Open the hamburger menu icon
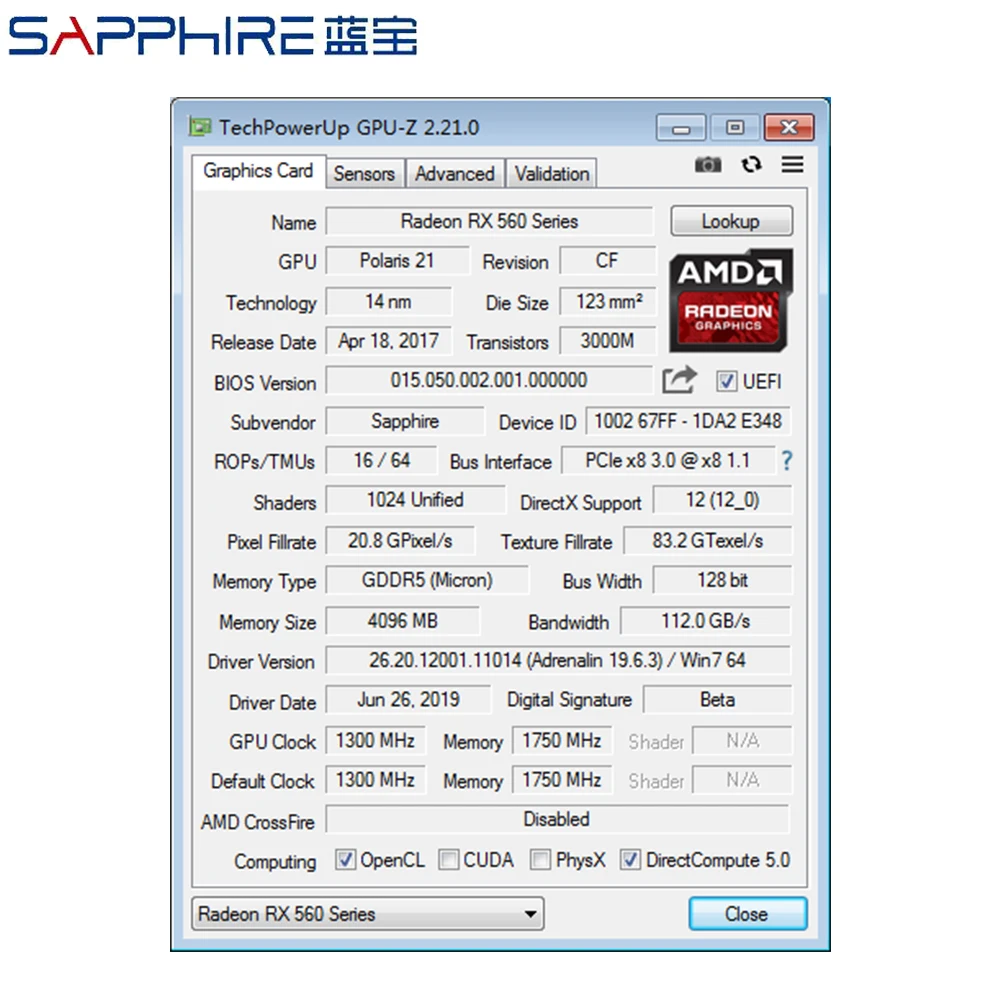Image resolution: width=1000 pixels, height=1000 pixels. (792, 164)
